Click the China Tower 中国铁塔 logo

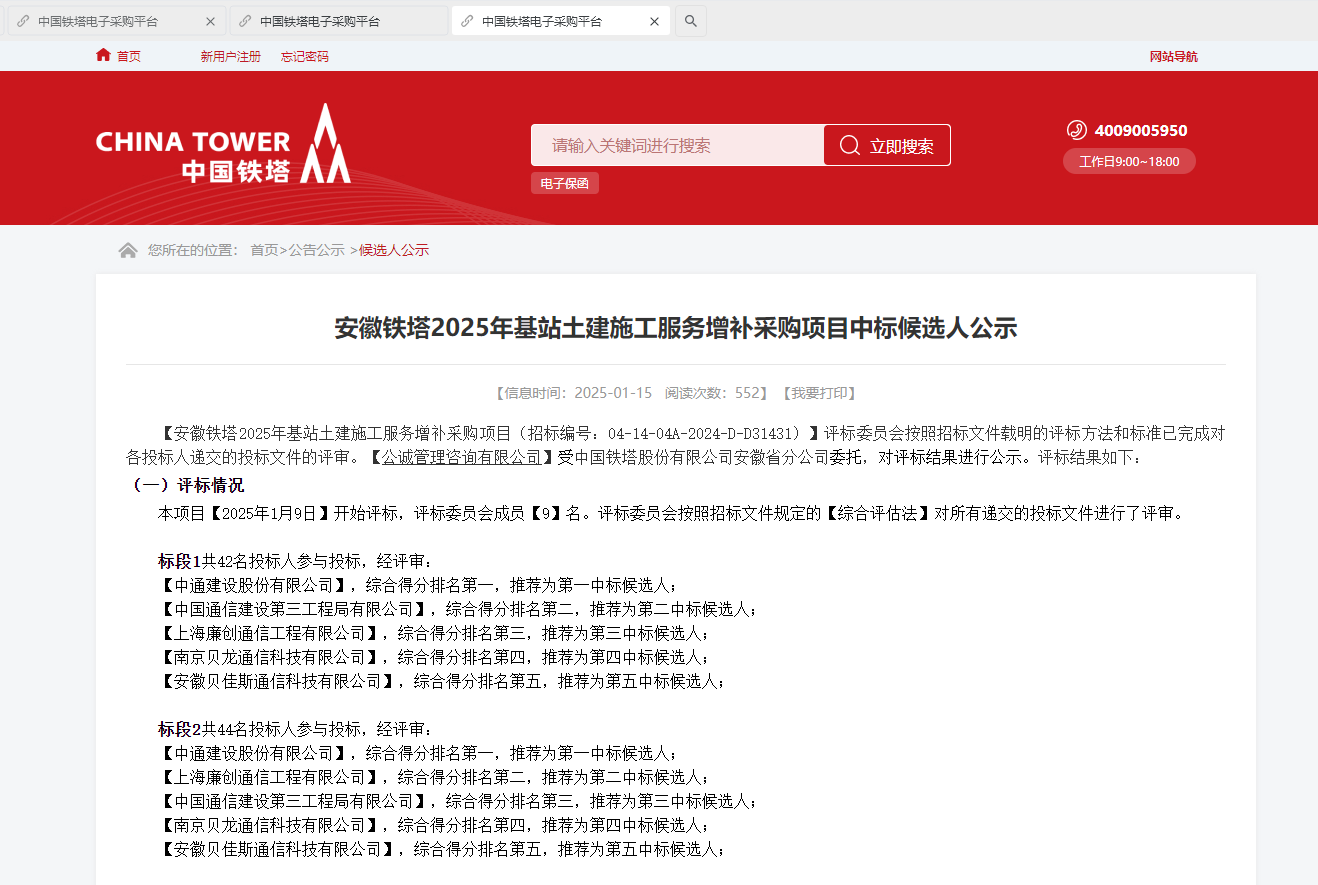tap(223, 145)
